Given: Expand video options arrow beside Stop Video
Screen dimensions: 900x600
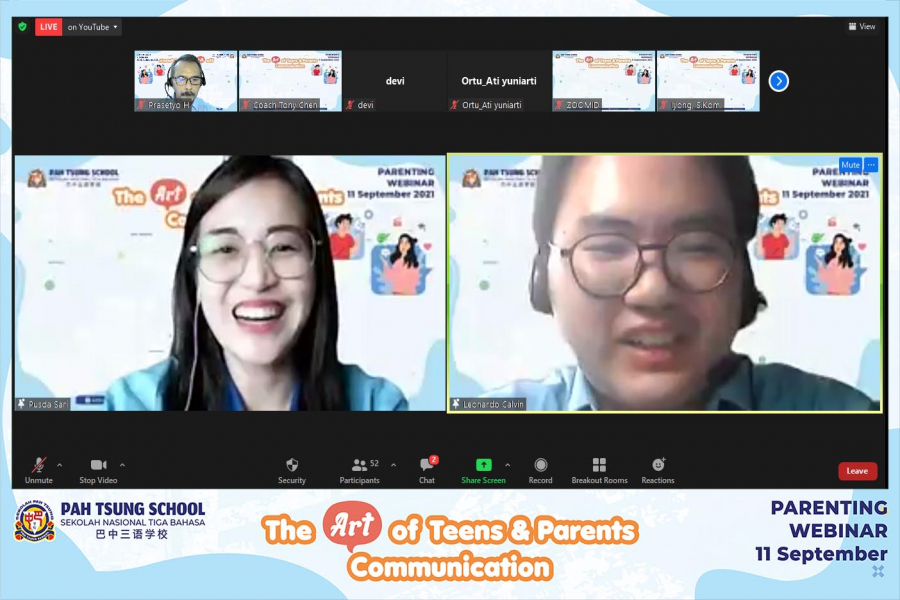Looking at the screenshot, I should click(122, 465).
